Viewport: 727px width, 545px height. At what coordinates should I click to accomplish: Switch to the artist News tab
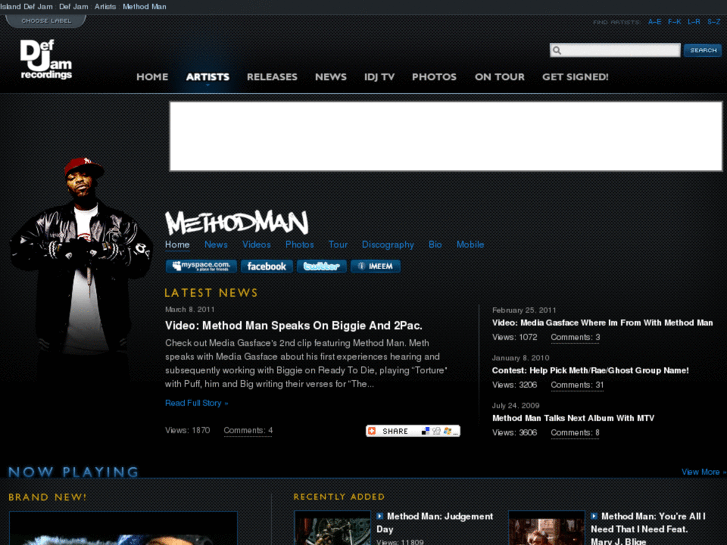click(216, 244)
